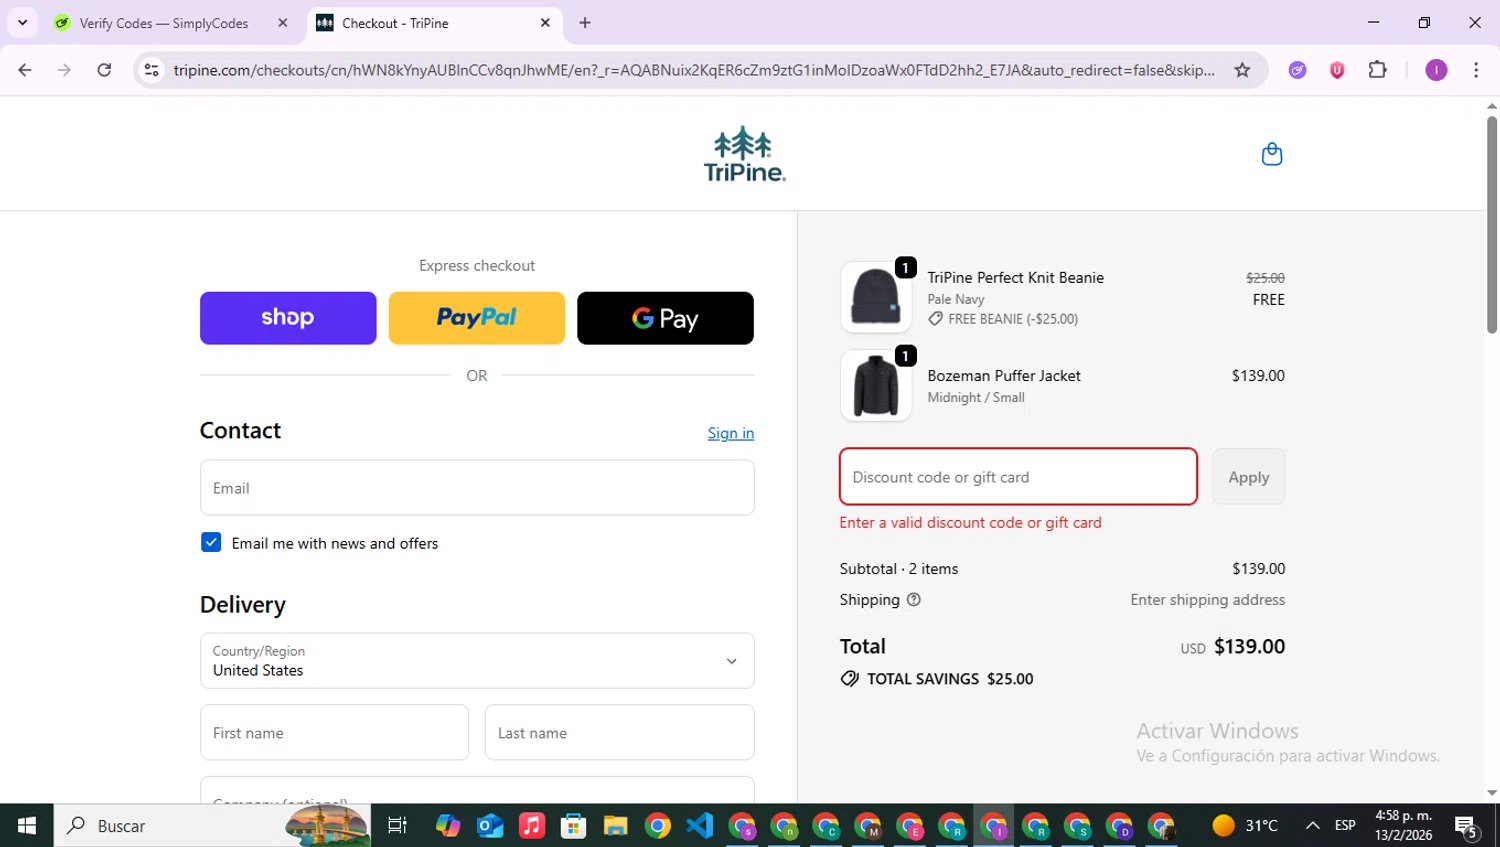The height and width of the screenshot is (847, 1500).
Task: Open a new browser tab
Action: point(585,23)
